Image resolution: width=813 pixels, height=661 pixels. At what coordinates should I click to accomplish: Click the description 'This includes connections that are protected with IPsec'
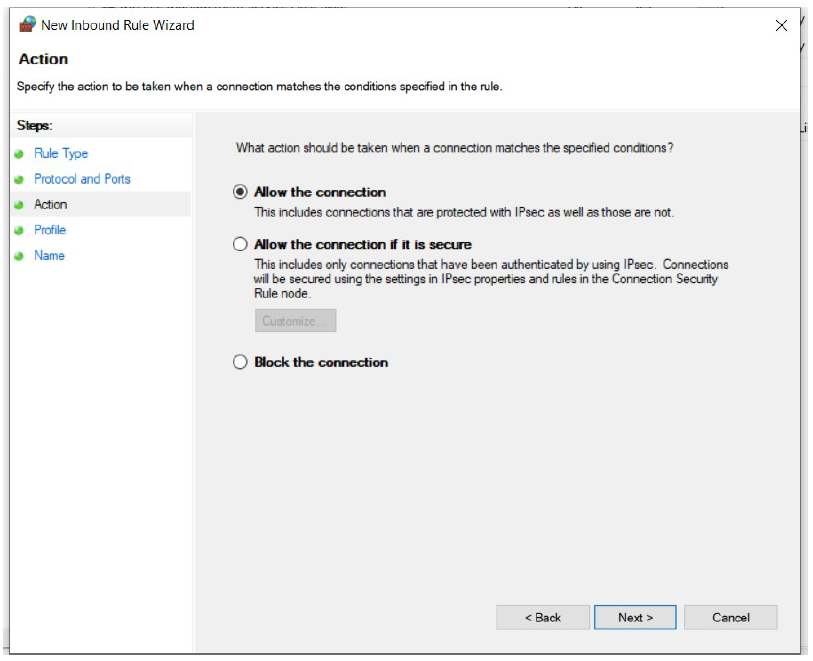pos(464,213)
